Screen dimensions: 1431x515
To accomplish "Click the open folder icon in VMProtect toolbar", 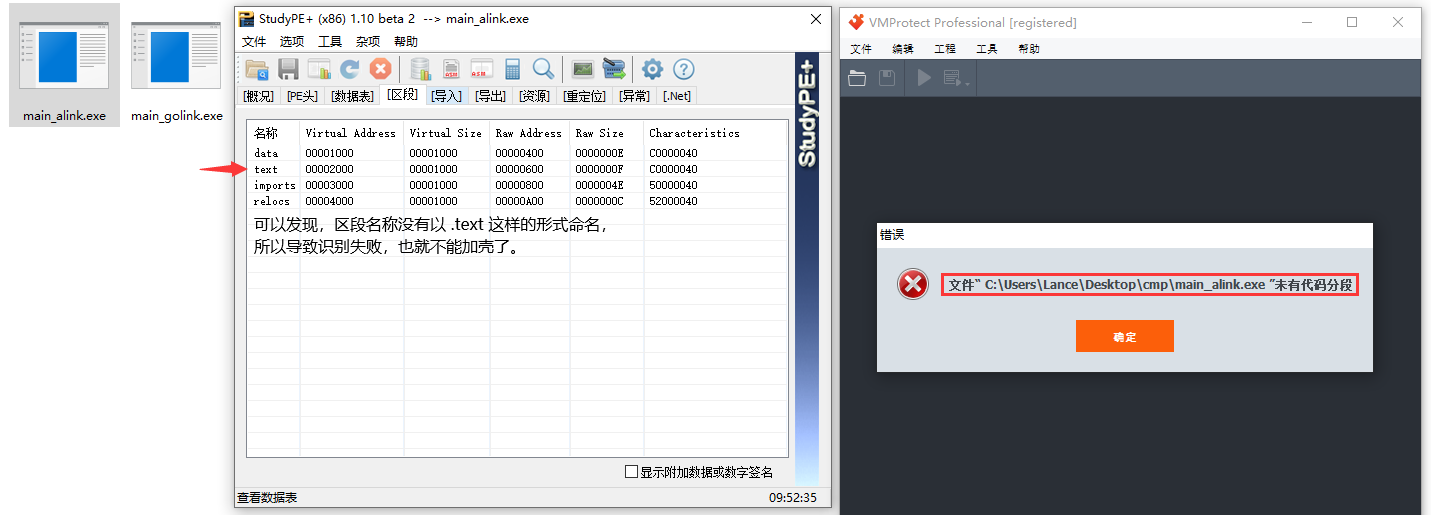I will pos(857,78).
